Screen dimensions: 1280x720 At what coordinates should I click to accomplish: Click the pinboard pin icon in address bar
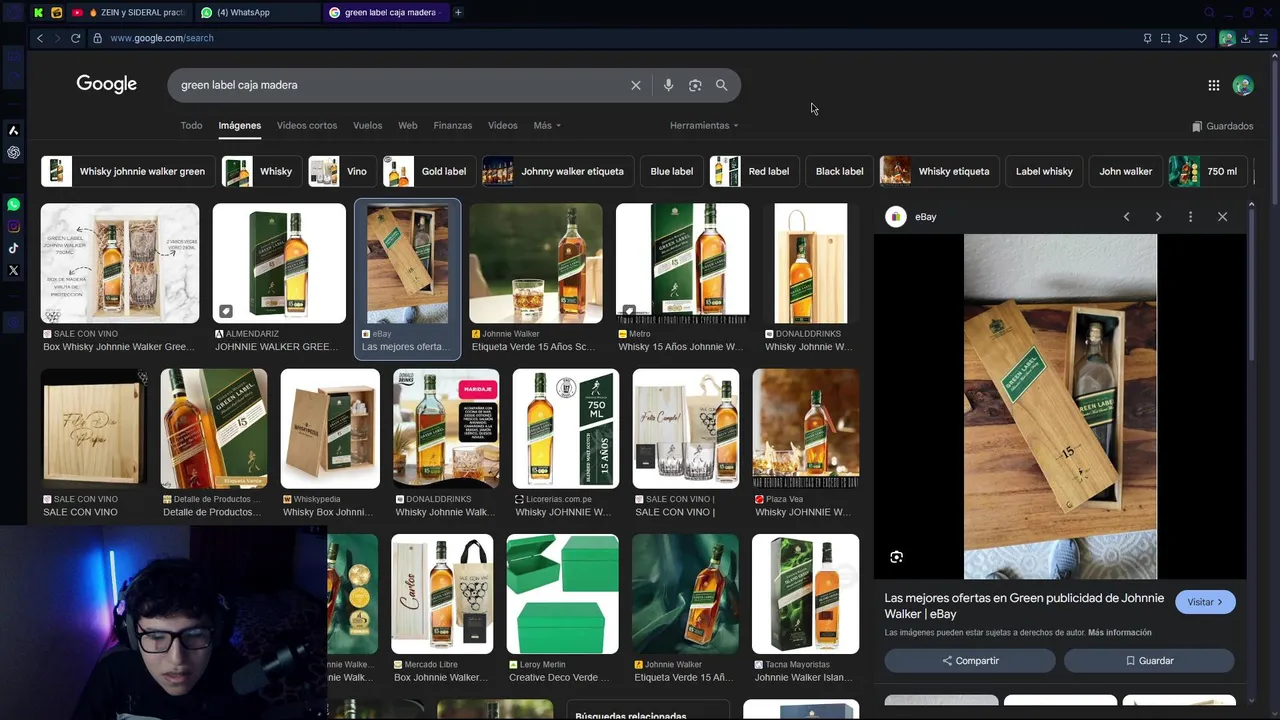[x=1147, y=38]
